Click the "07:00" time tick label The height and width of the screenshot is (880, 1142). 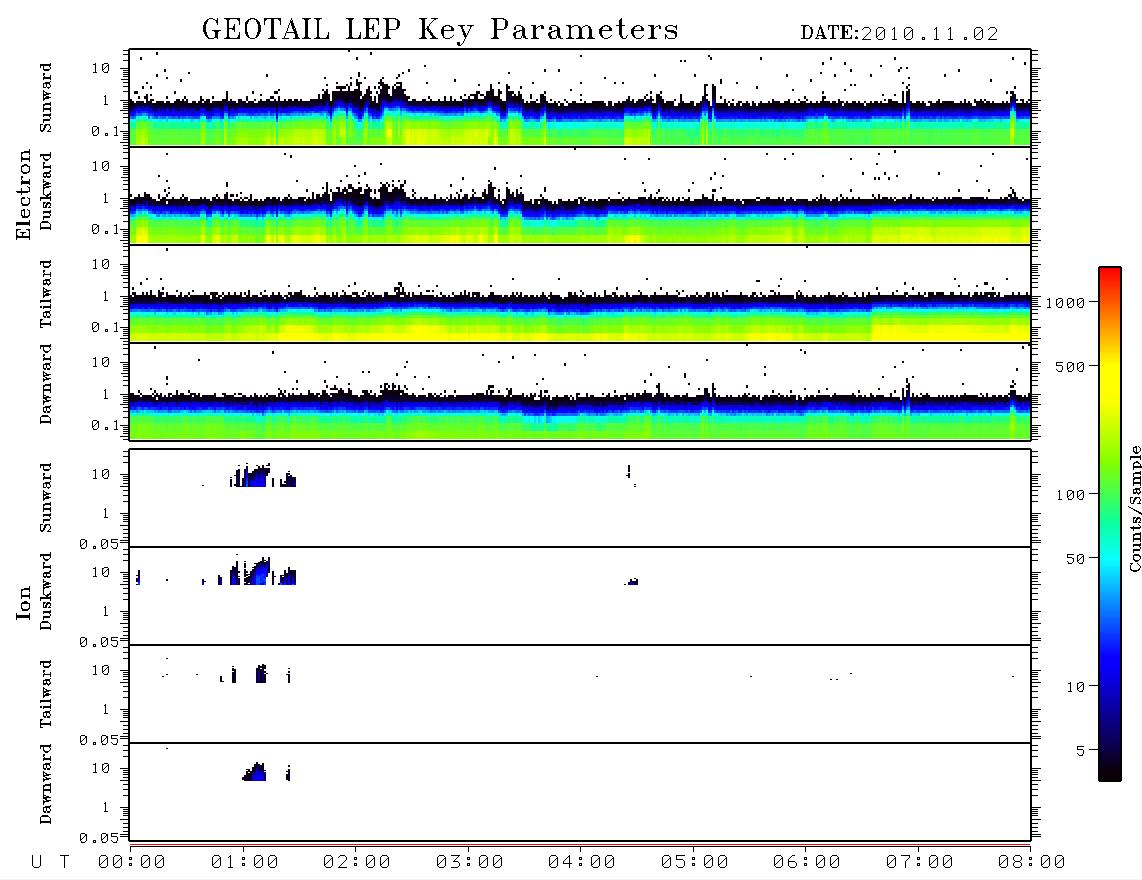(x=920, y=863)
